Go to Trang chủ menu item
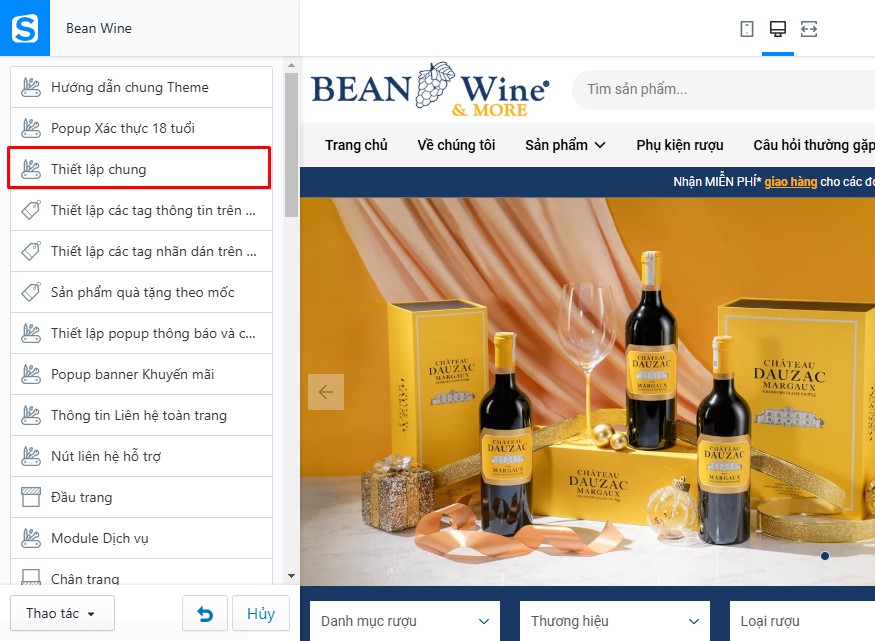875x641 pixels. [x=356, y=145]
